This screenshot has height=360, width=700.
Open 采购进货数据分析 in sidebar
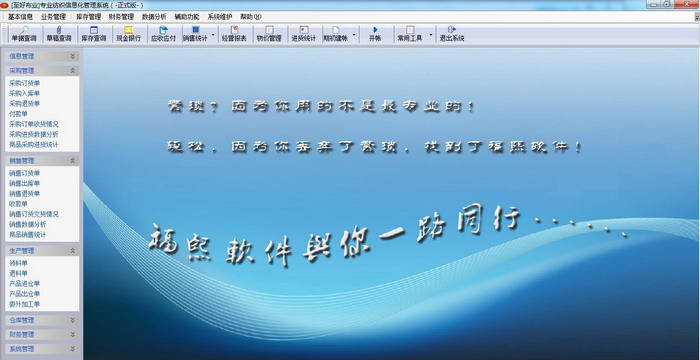click(34, 134)
